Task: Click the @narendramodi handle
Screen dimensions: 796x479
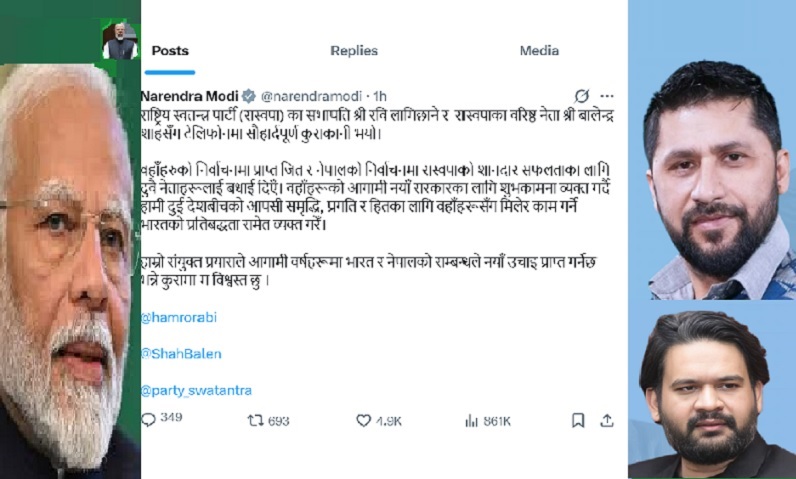Action: click(311, 96)
